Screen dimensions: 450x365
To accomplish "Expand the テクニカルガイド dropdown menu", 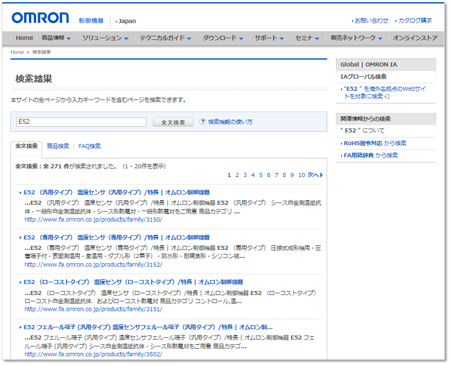I will 165,38.
